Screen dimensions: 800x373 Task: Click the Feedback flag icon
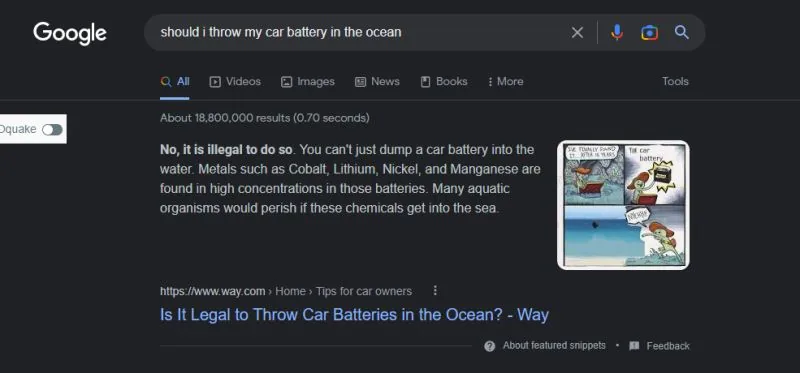[x=634, y=346]
